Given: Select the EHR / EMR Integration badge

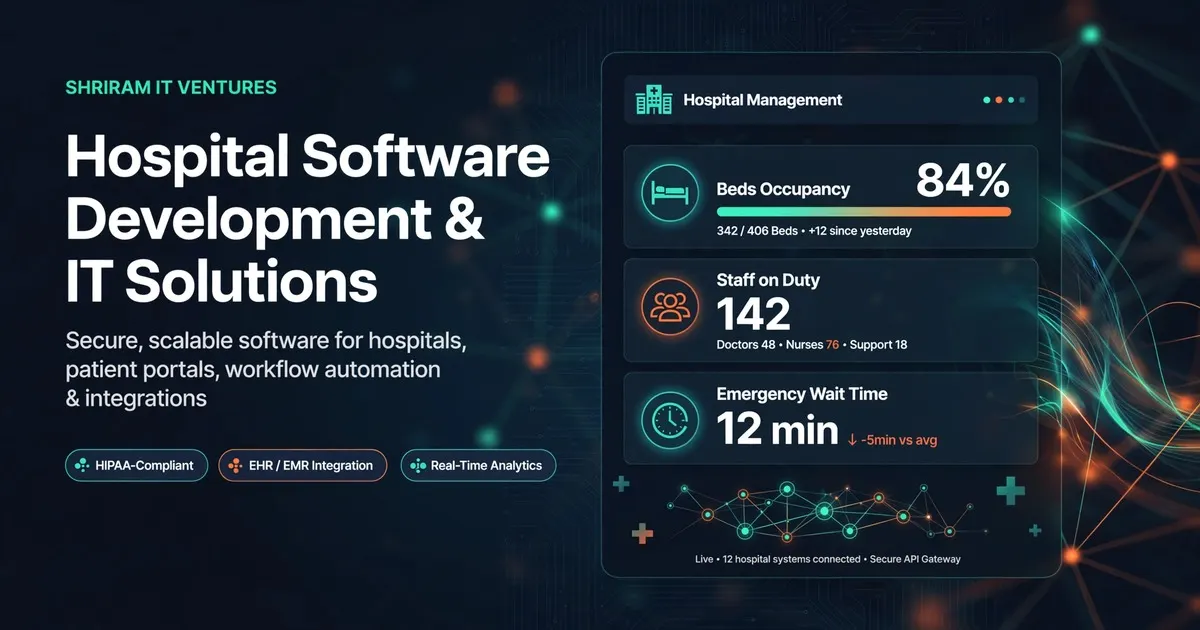Looking at the screenshot, I should pos(302,466).
